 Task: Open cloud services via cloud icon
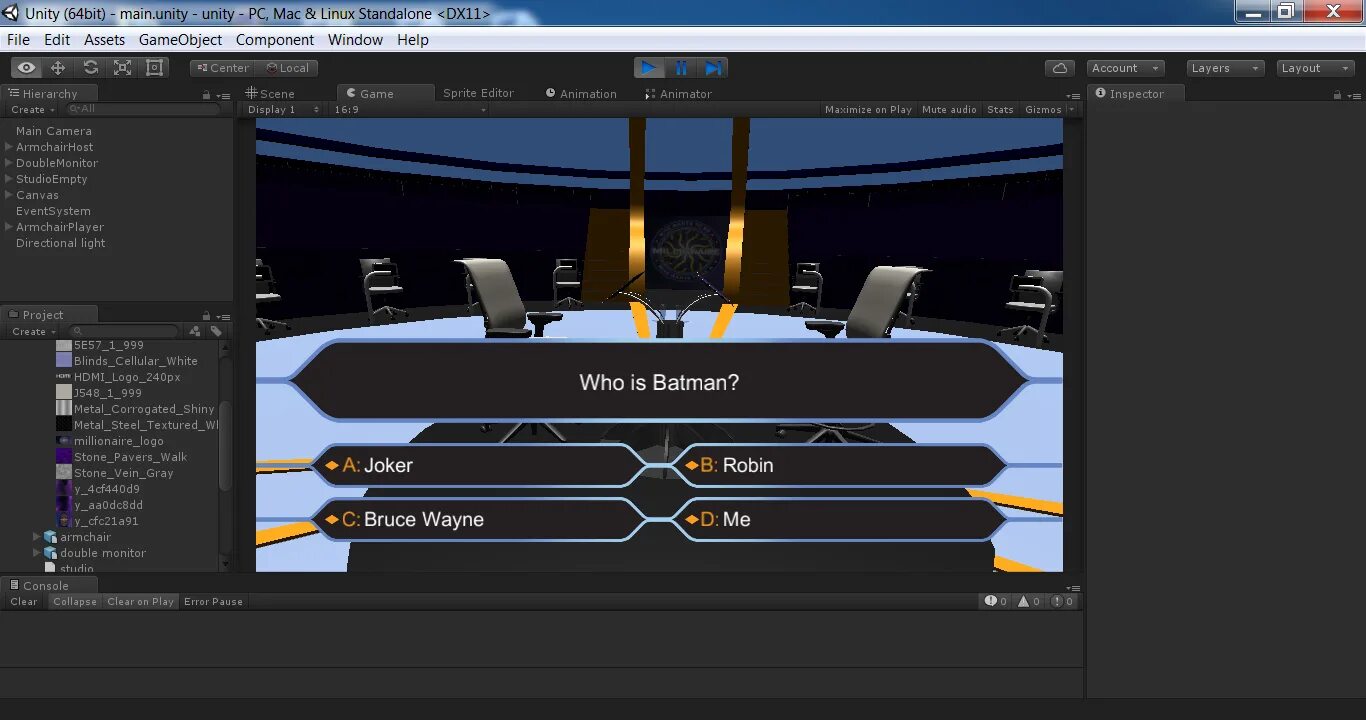pyautogui.click(x=1060, y=68)
